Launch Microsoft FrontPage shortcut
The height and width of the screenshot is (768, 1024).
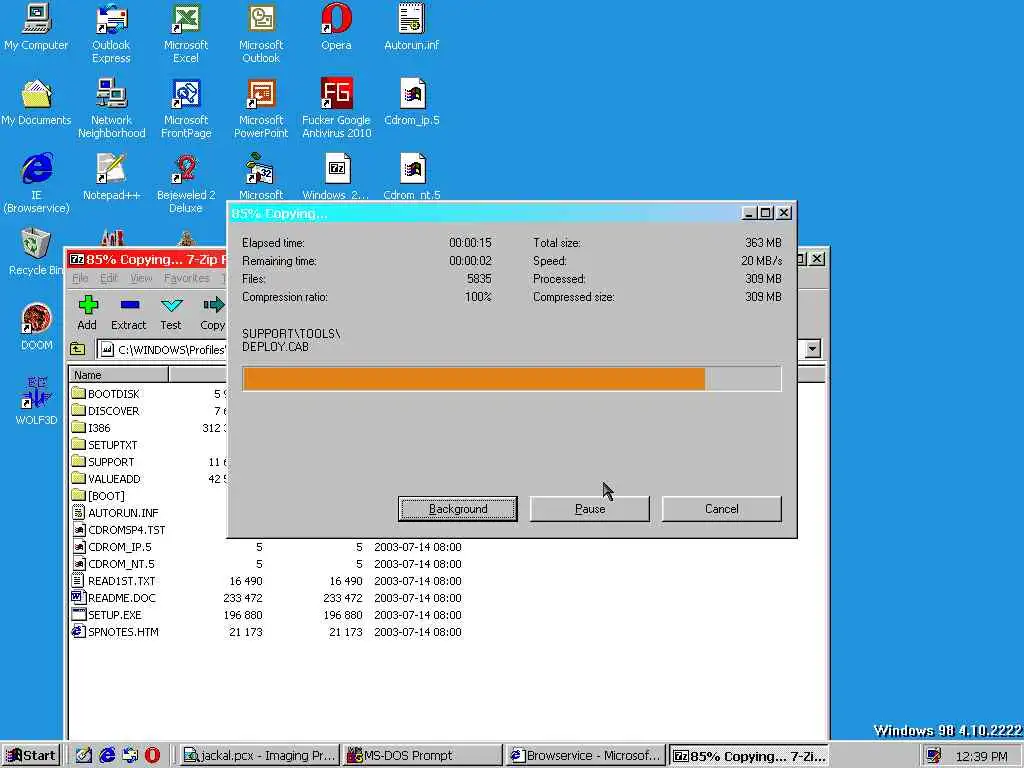tap(186, 108)
